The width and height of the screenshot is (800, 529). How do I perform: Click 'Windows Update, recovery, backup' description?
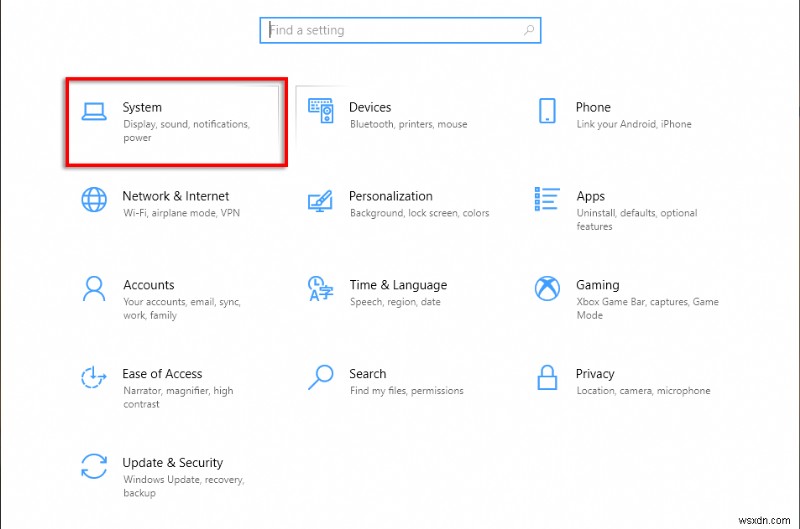tap(184, 486)
